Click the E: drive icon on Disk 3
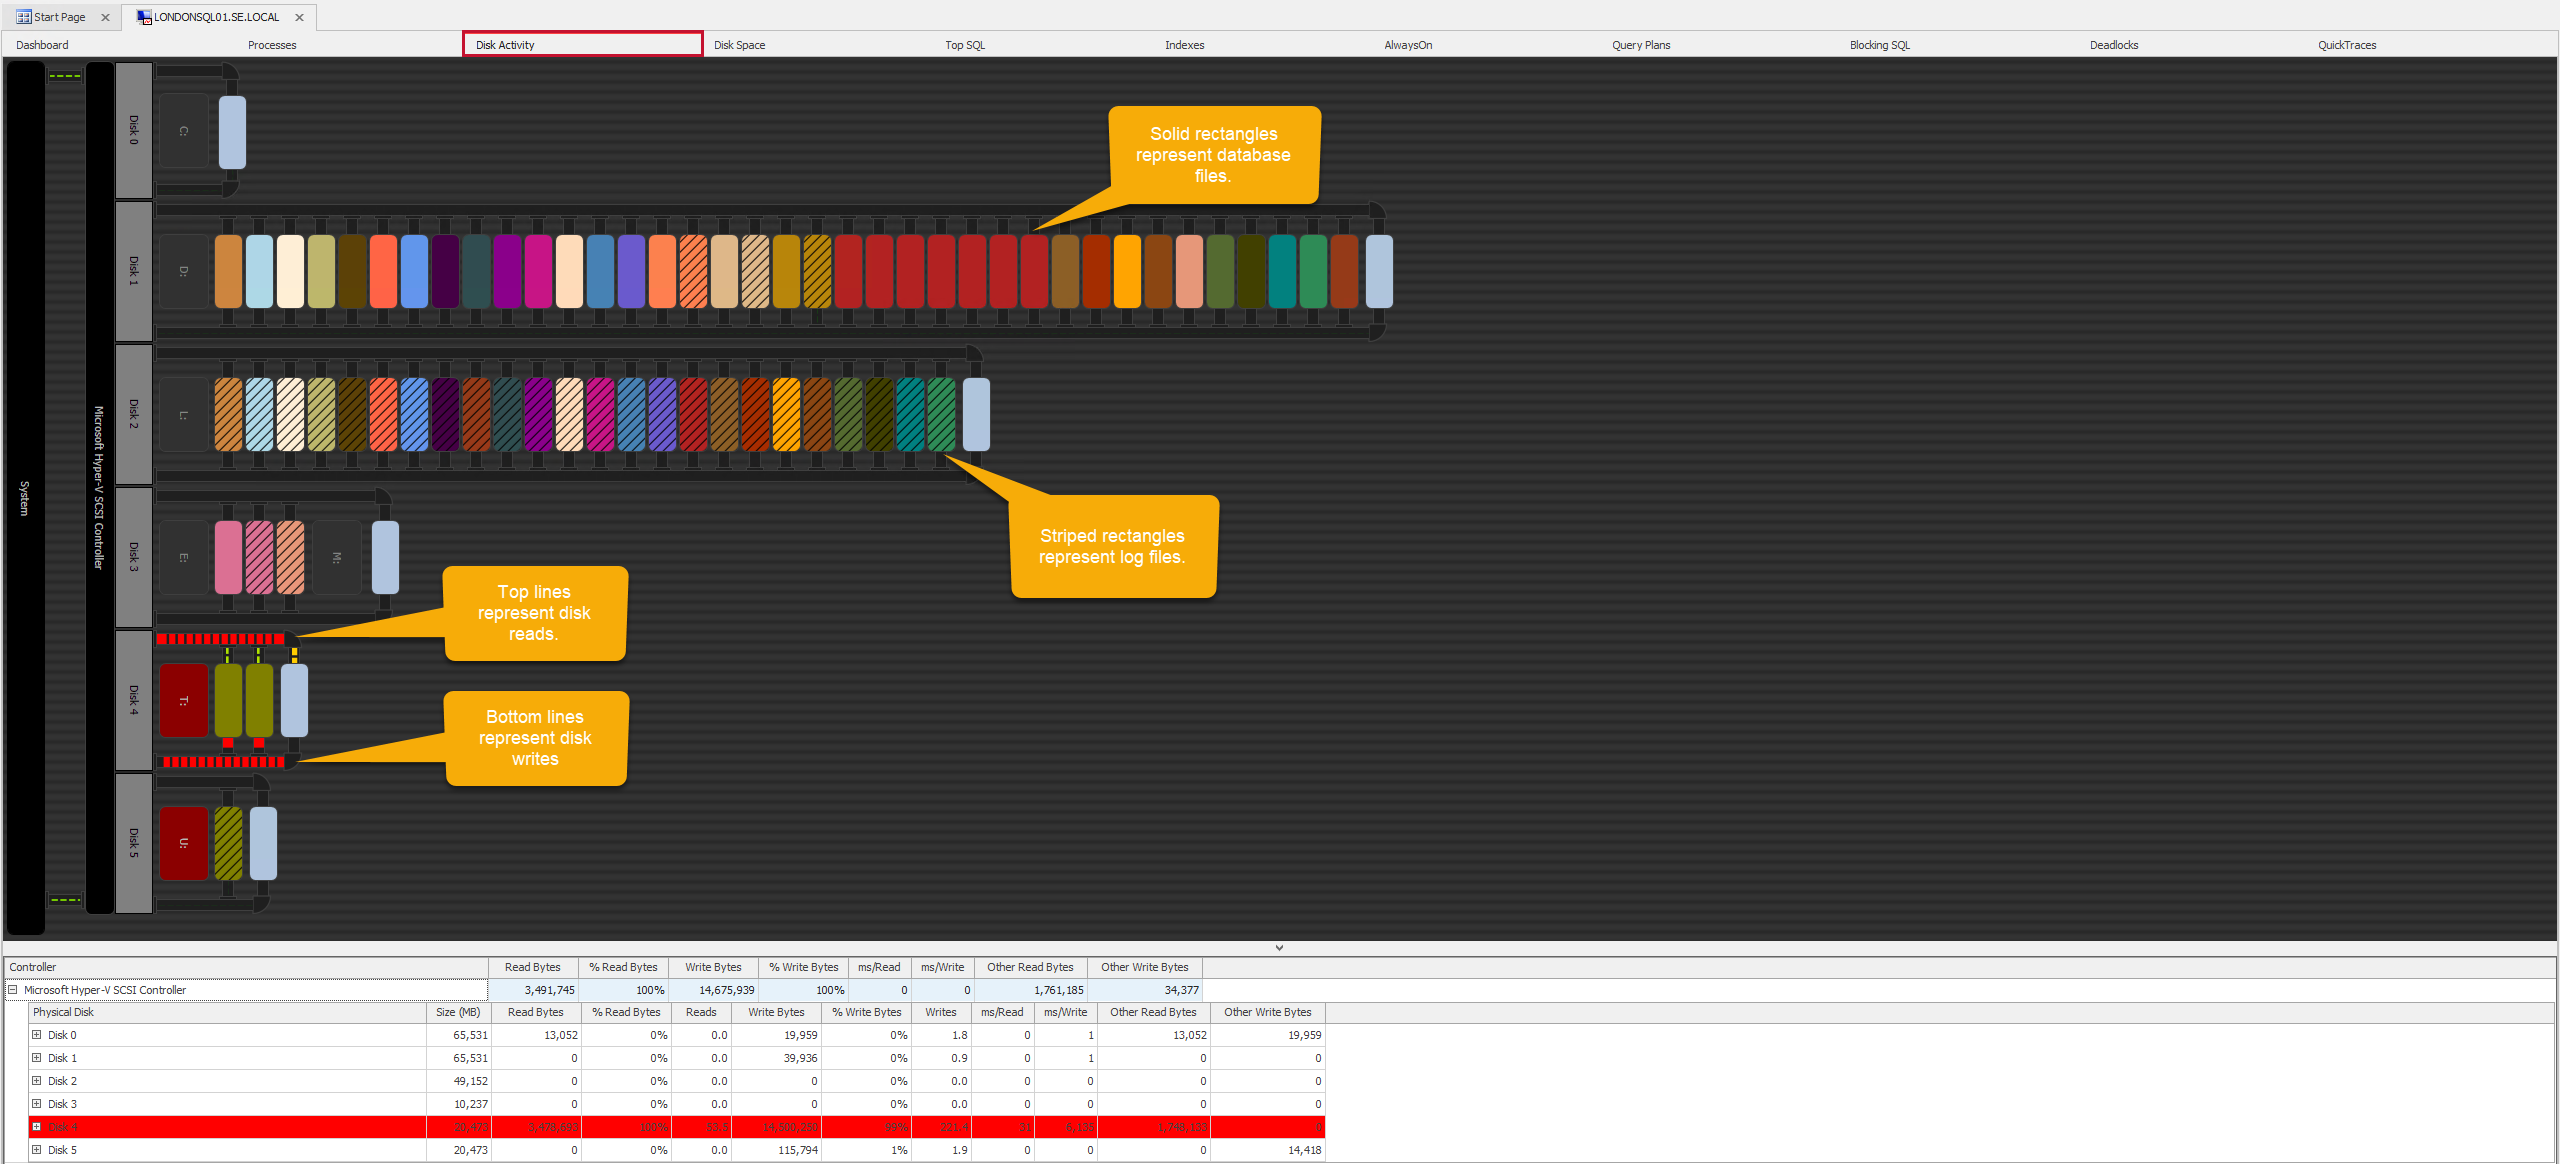 point(184,556)
